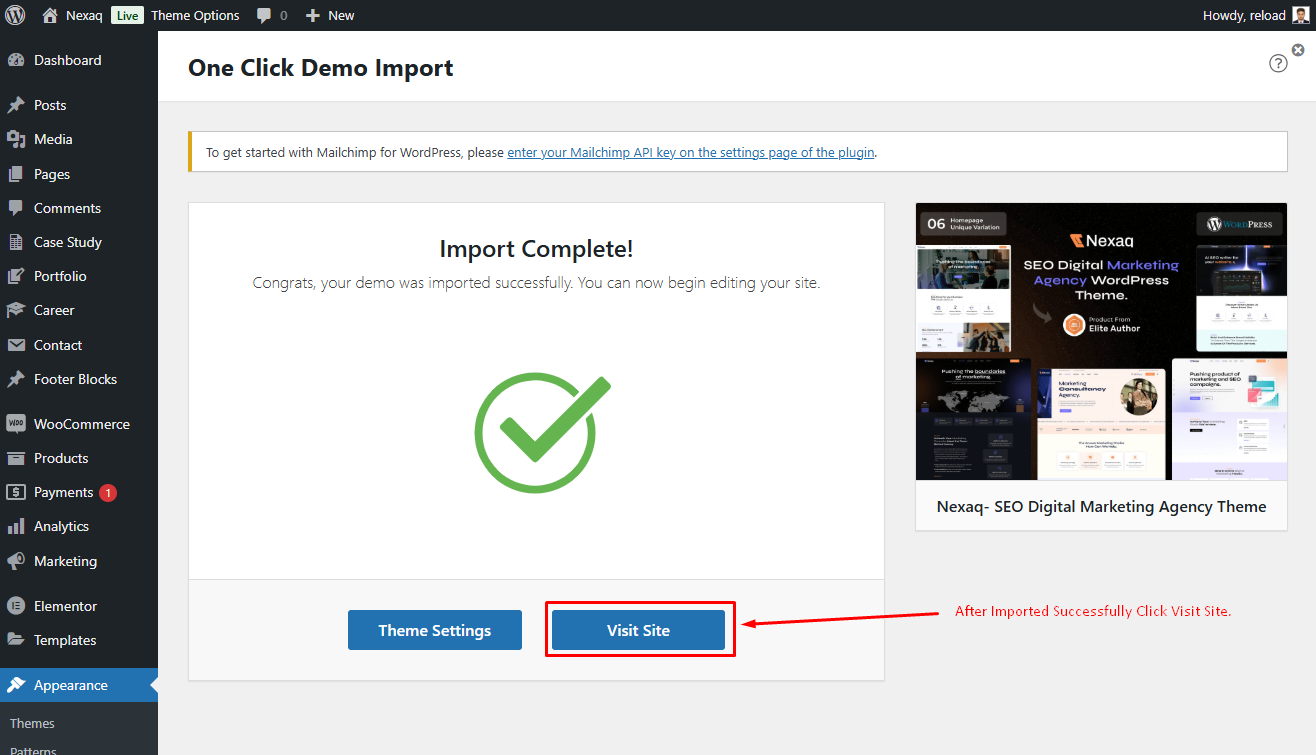The width and height of the screenshot is (1316, 755).
Task: Open the comments bubble icon in admin bar
Action: tap(264, 16)
